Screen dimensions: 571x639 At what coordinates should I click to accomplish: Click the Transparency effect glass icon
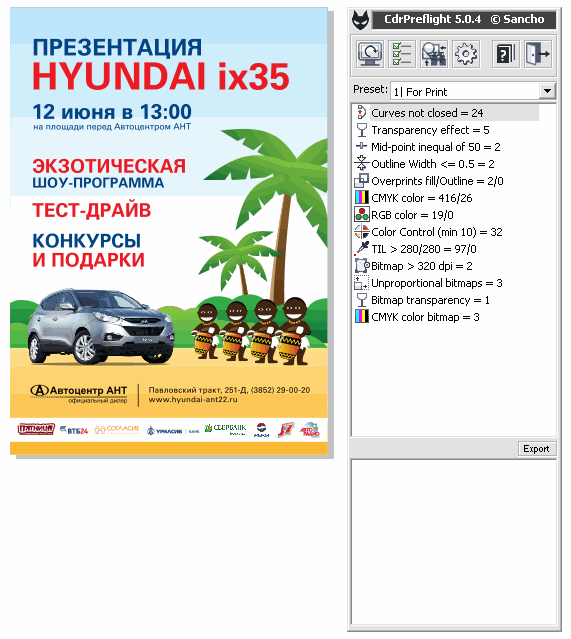361,130
